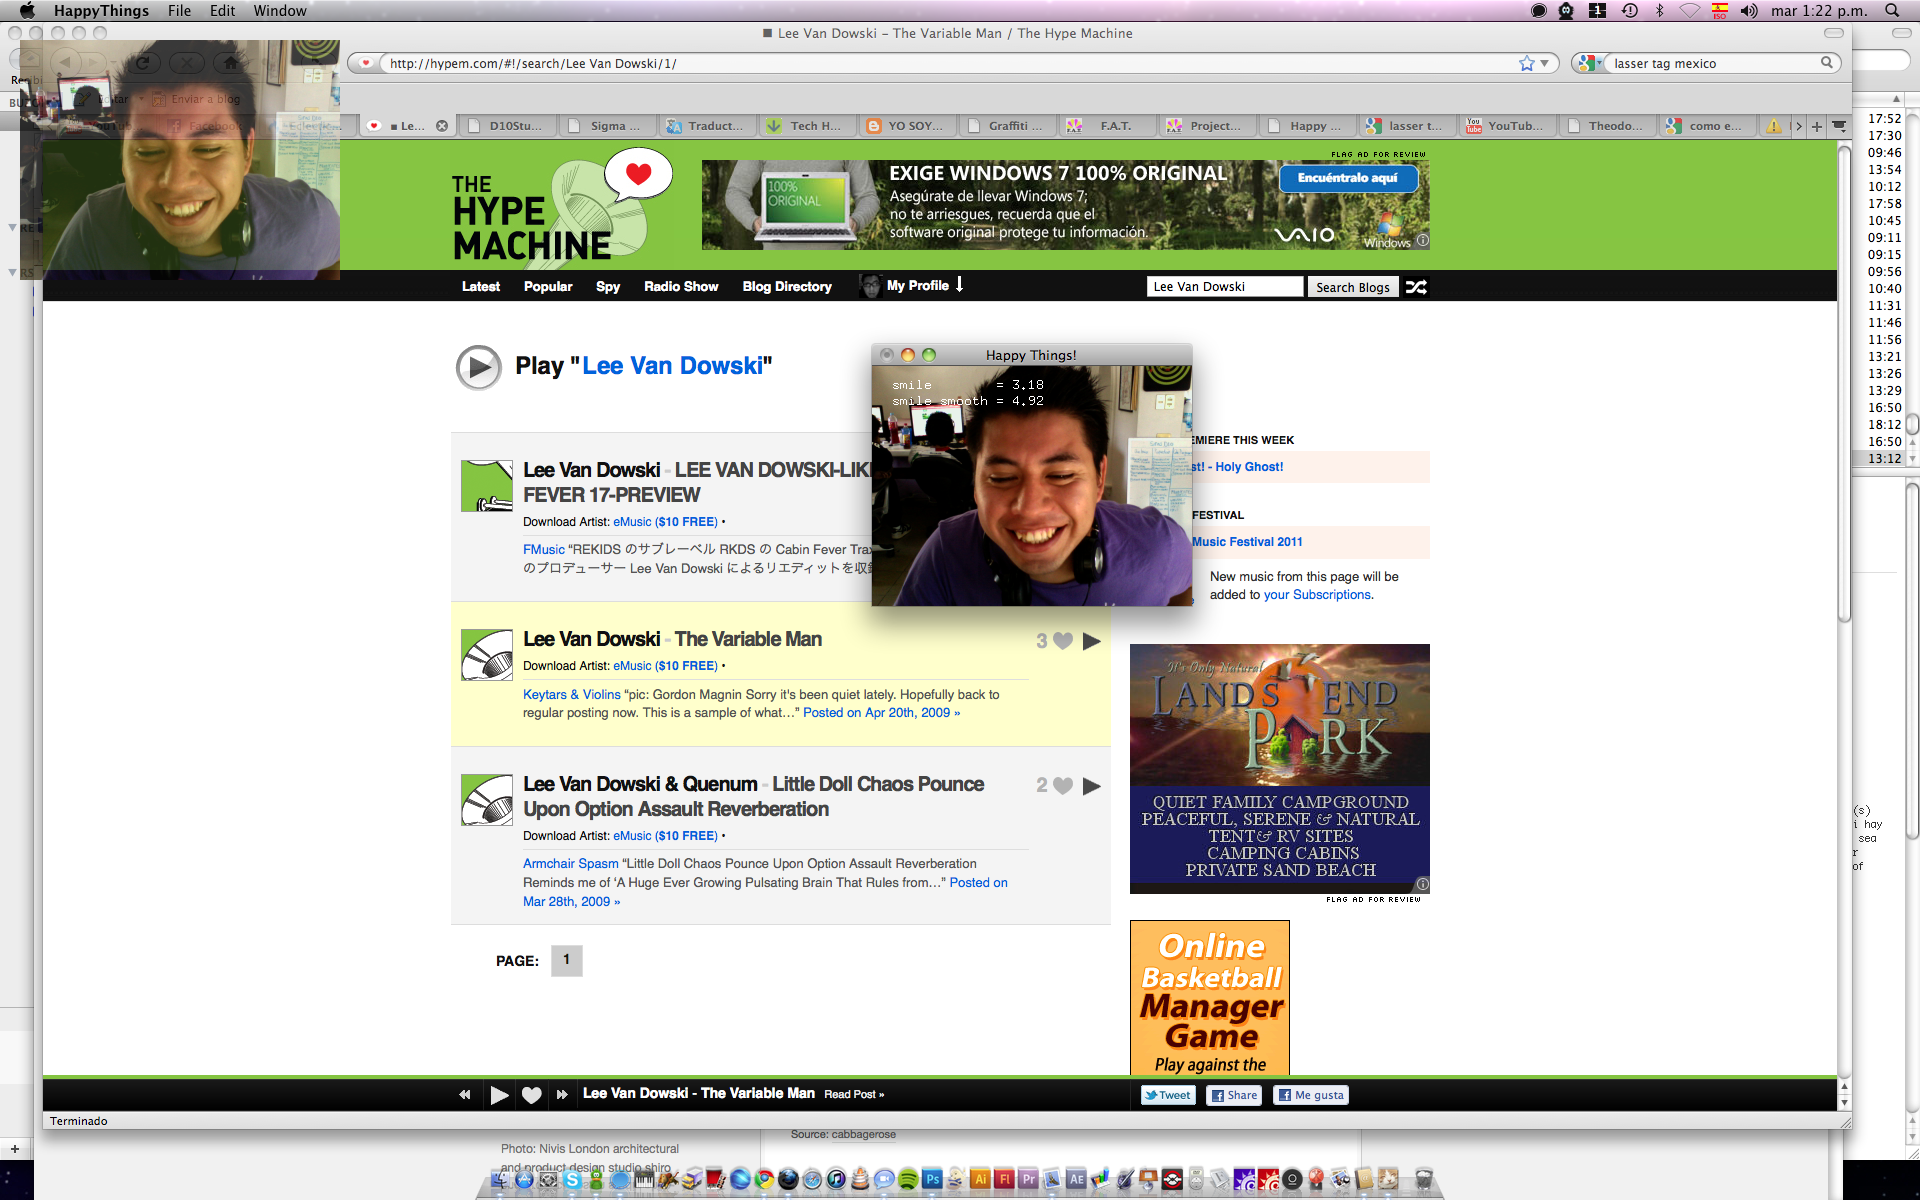
Task: Open the Popular section
Action: click(x=548, y=286)
